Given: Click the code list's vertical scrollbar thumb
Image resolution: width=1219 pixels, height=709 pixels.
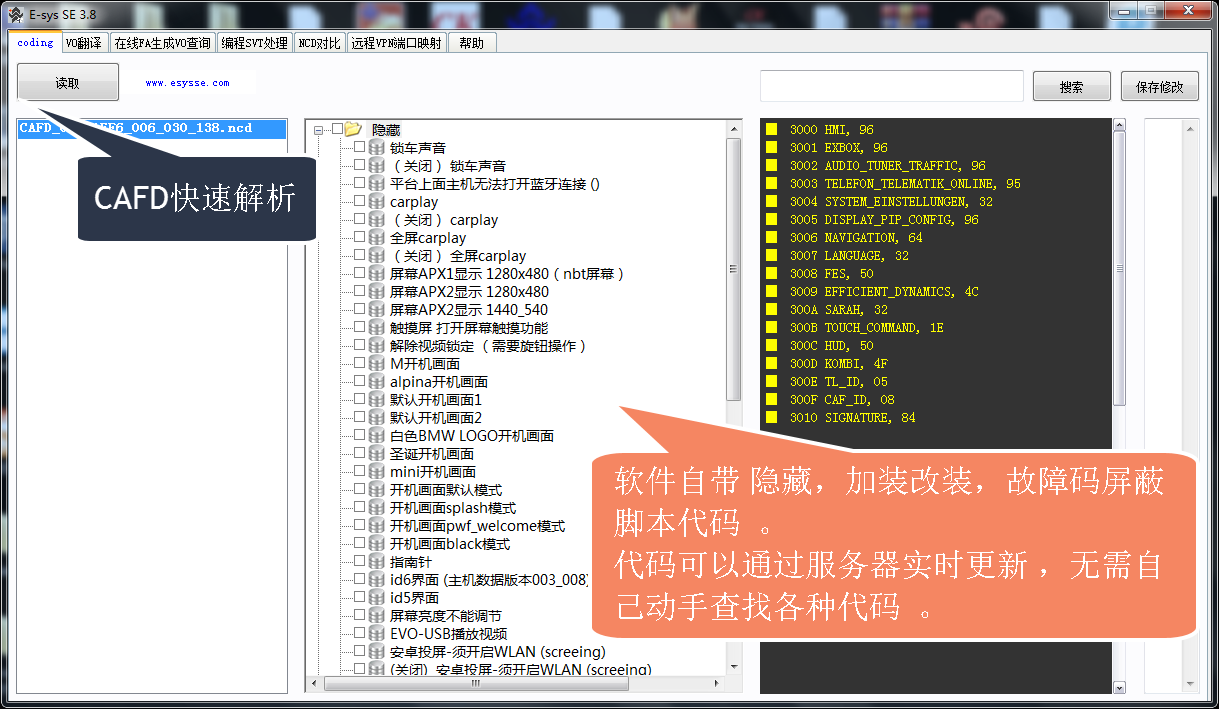Looking at the screenshot, I should point(1119,268).
